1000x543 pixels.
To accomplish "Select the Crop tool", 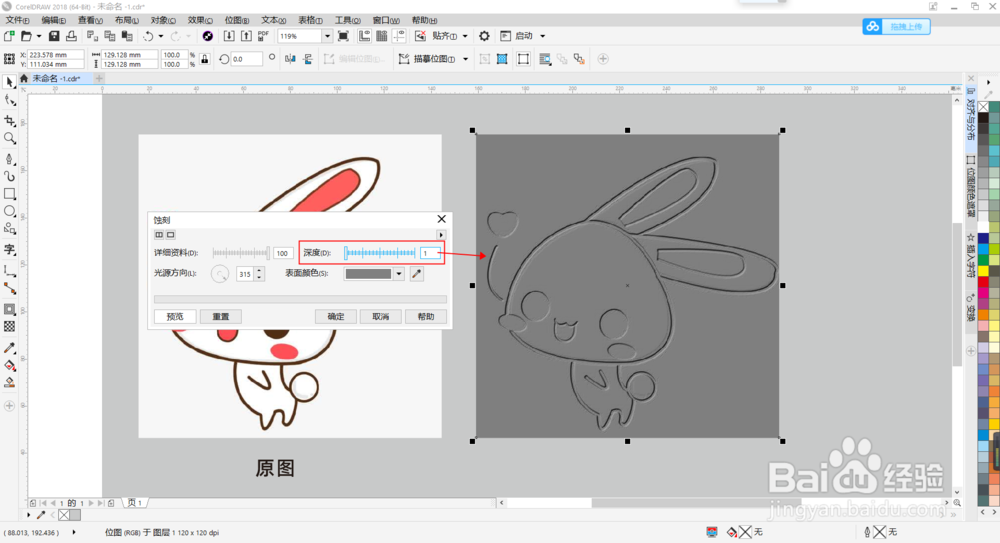I will 10,121.
